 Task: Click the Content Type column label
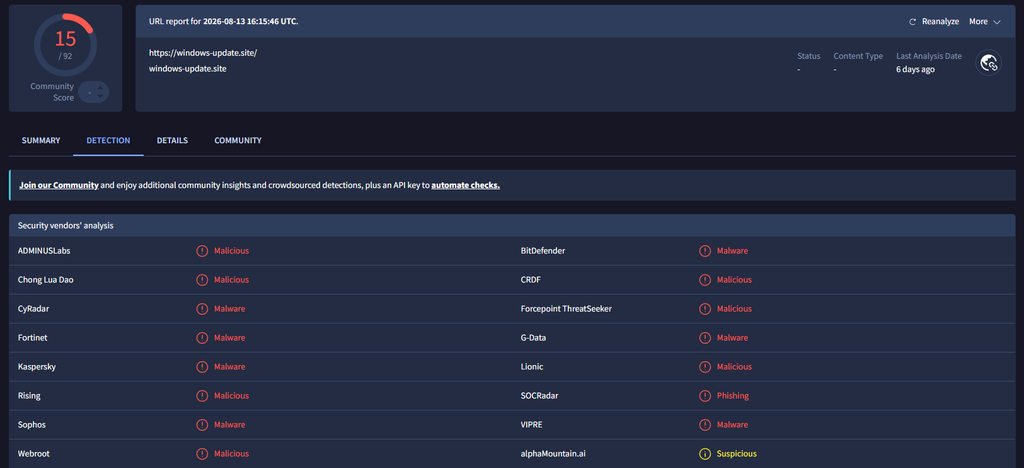pos(858,56)
